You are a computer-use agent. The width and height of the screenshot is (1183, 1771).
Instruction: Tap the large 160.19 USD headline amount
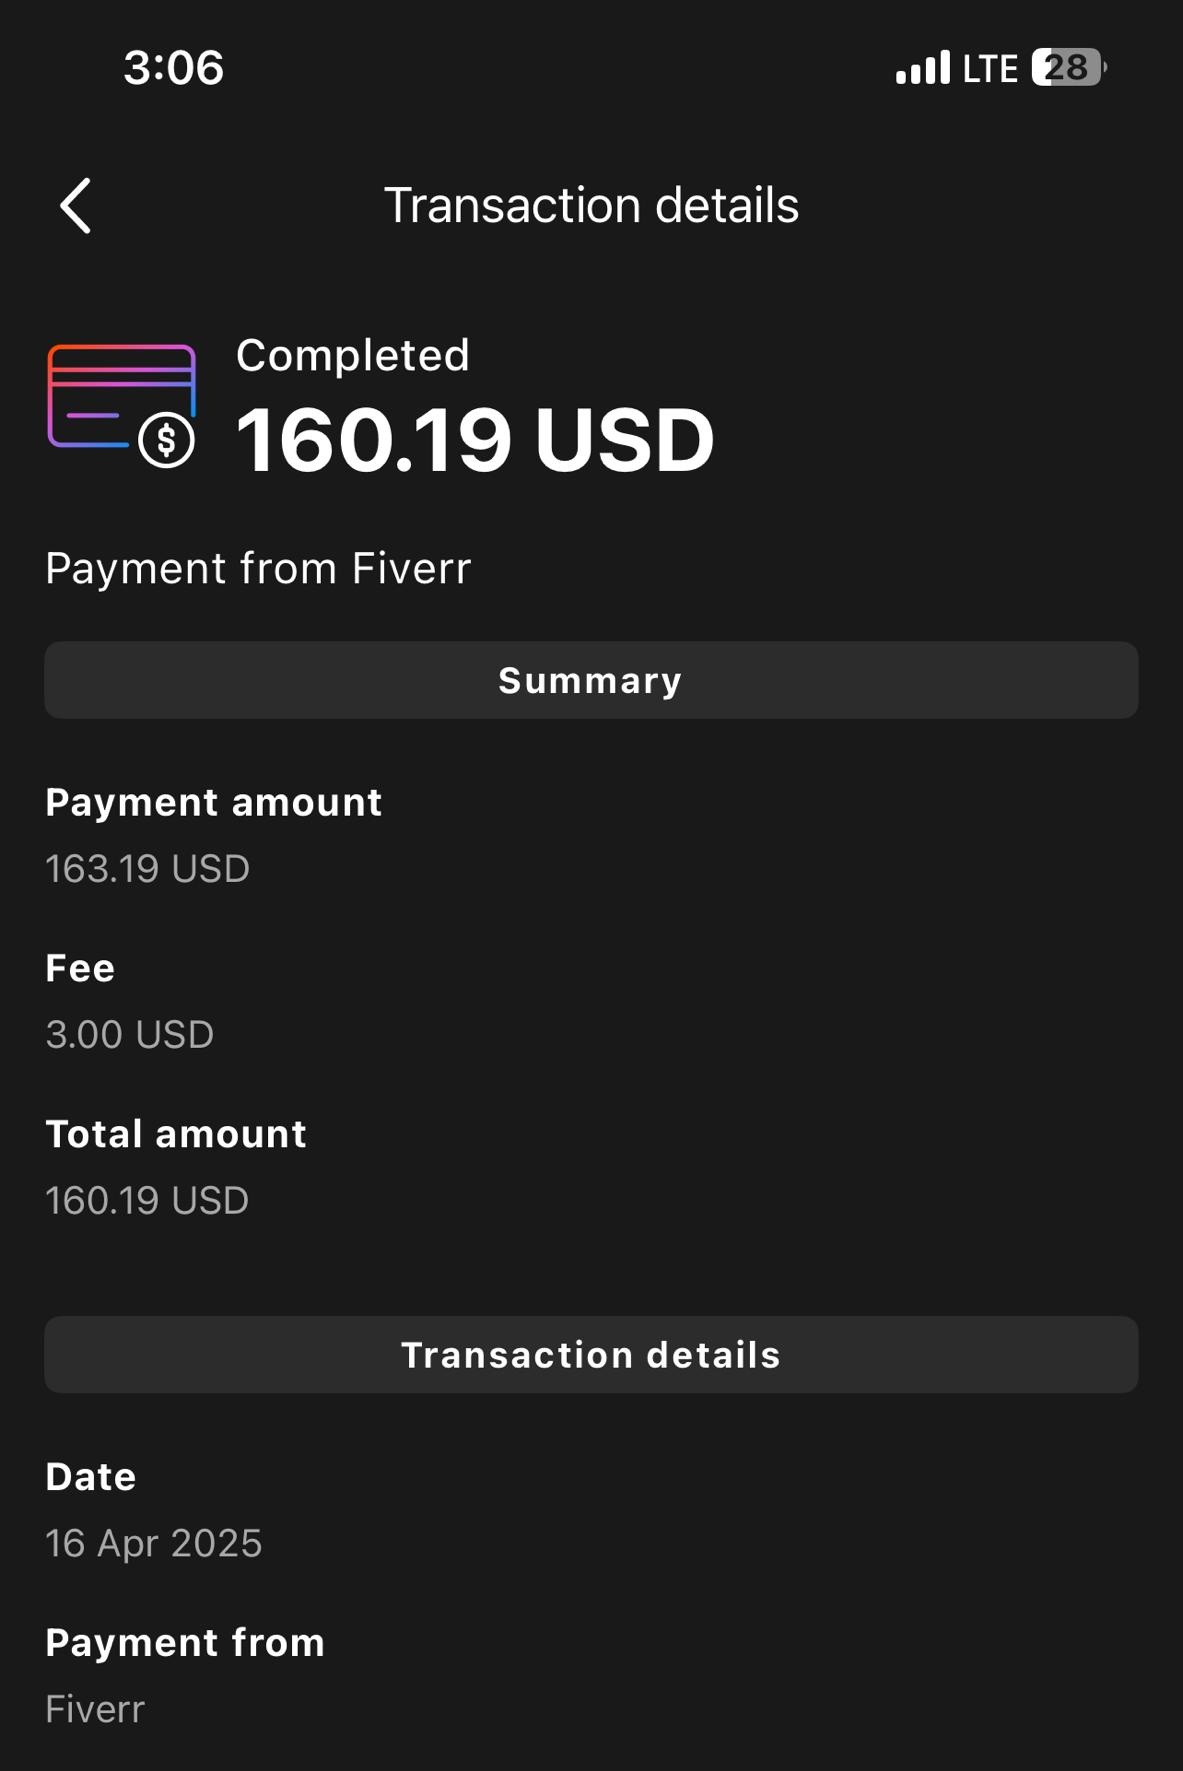[475, 440]
